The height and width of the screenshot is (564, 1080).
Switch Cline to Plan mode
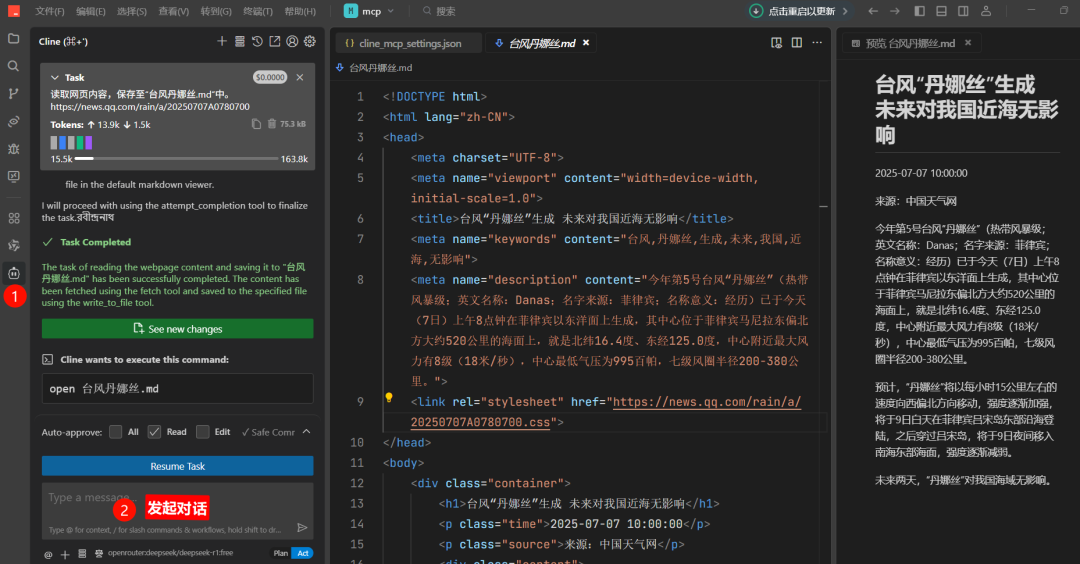[x=281, y=553]
